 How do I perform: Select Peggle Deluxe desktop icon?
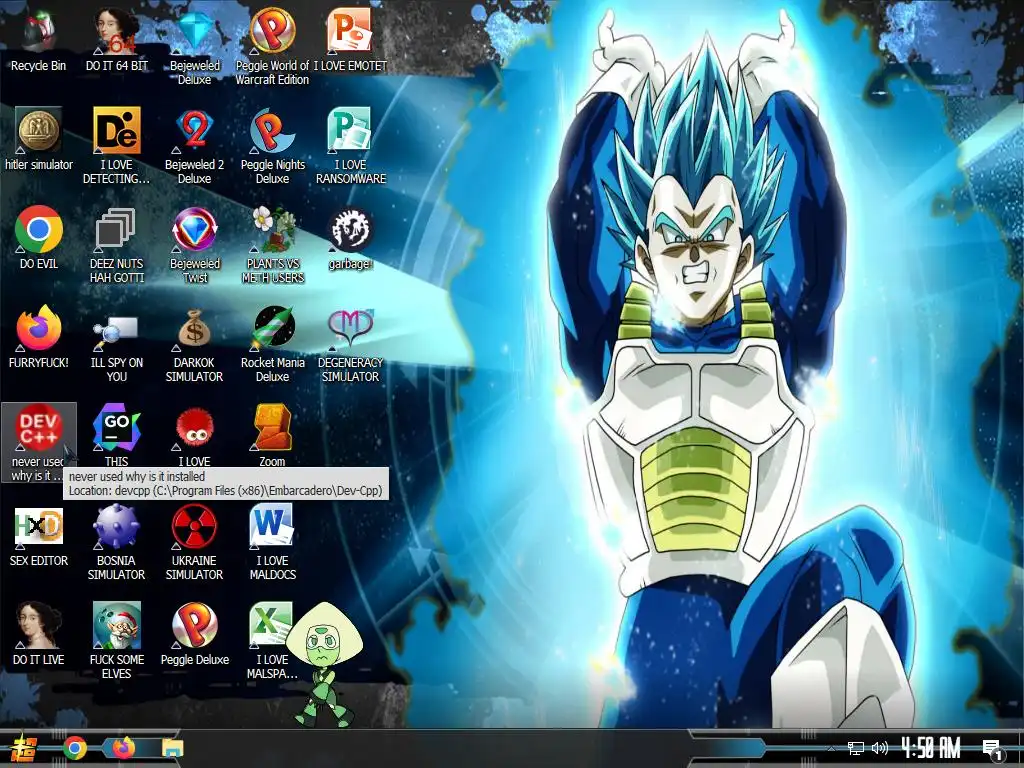coord(195,626)
